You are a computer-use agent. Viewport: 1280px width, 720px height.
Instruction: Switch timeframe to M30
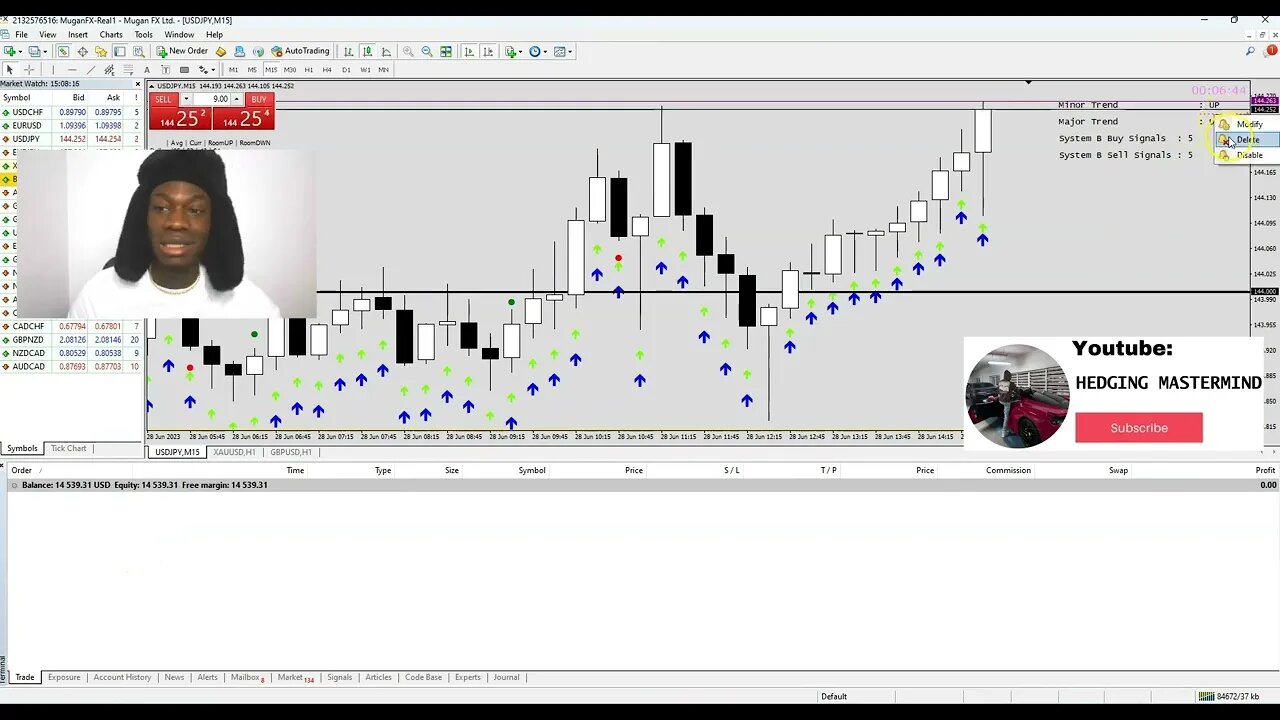(x=290, y=70)
